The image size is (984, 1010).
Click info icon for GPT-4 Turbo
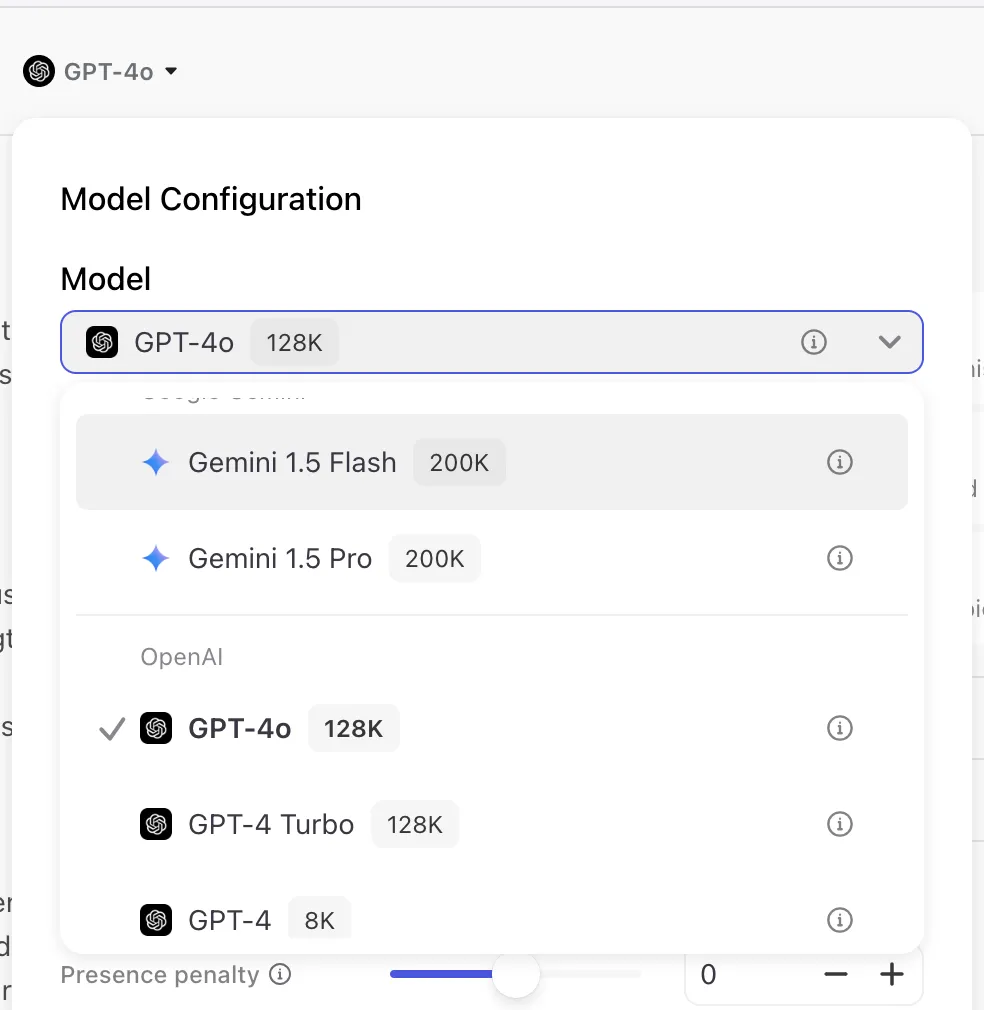click(x=840, y=824)
